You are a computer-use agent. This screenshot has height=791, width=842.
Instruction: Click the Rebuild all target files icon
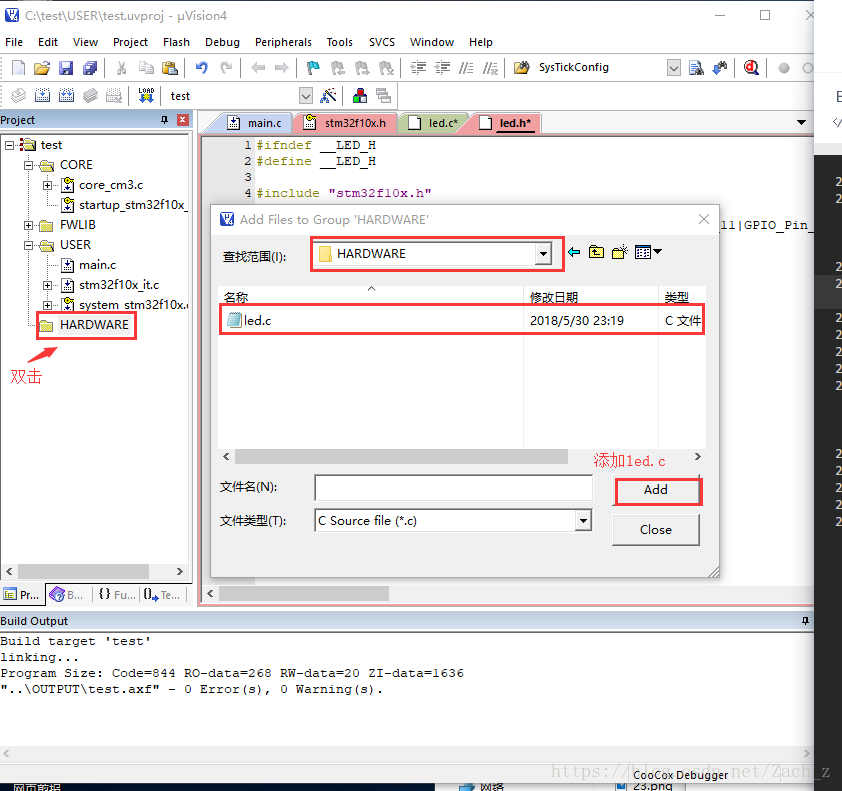pos(66,96)
